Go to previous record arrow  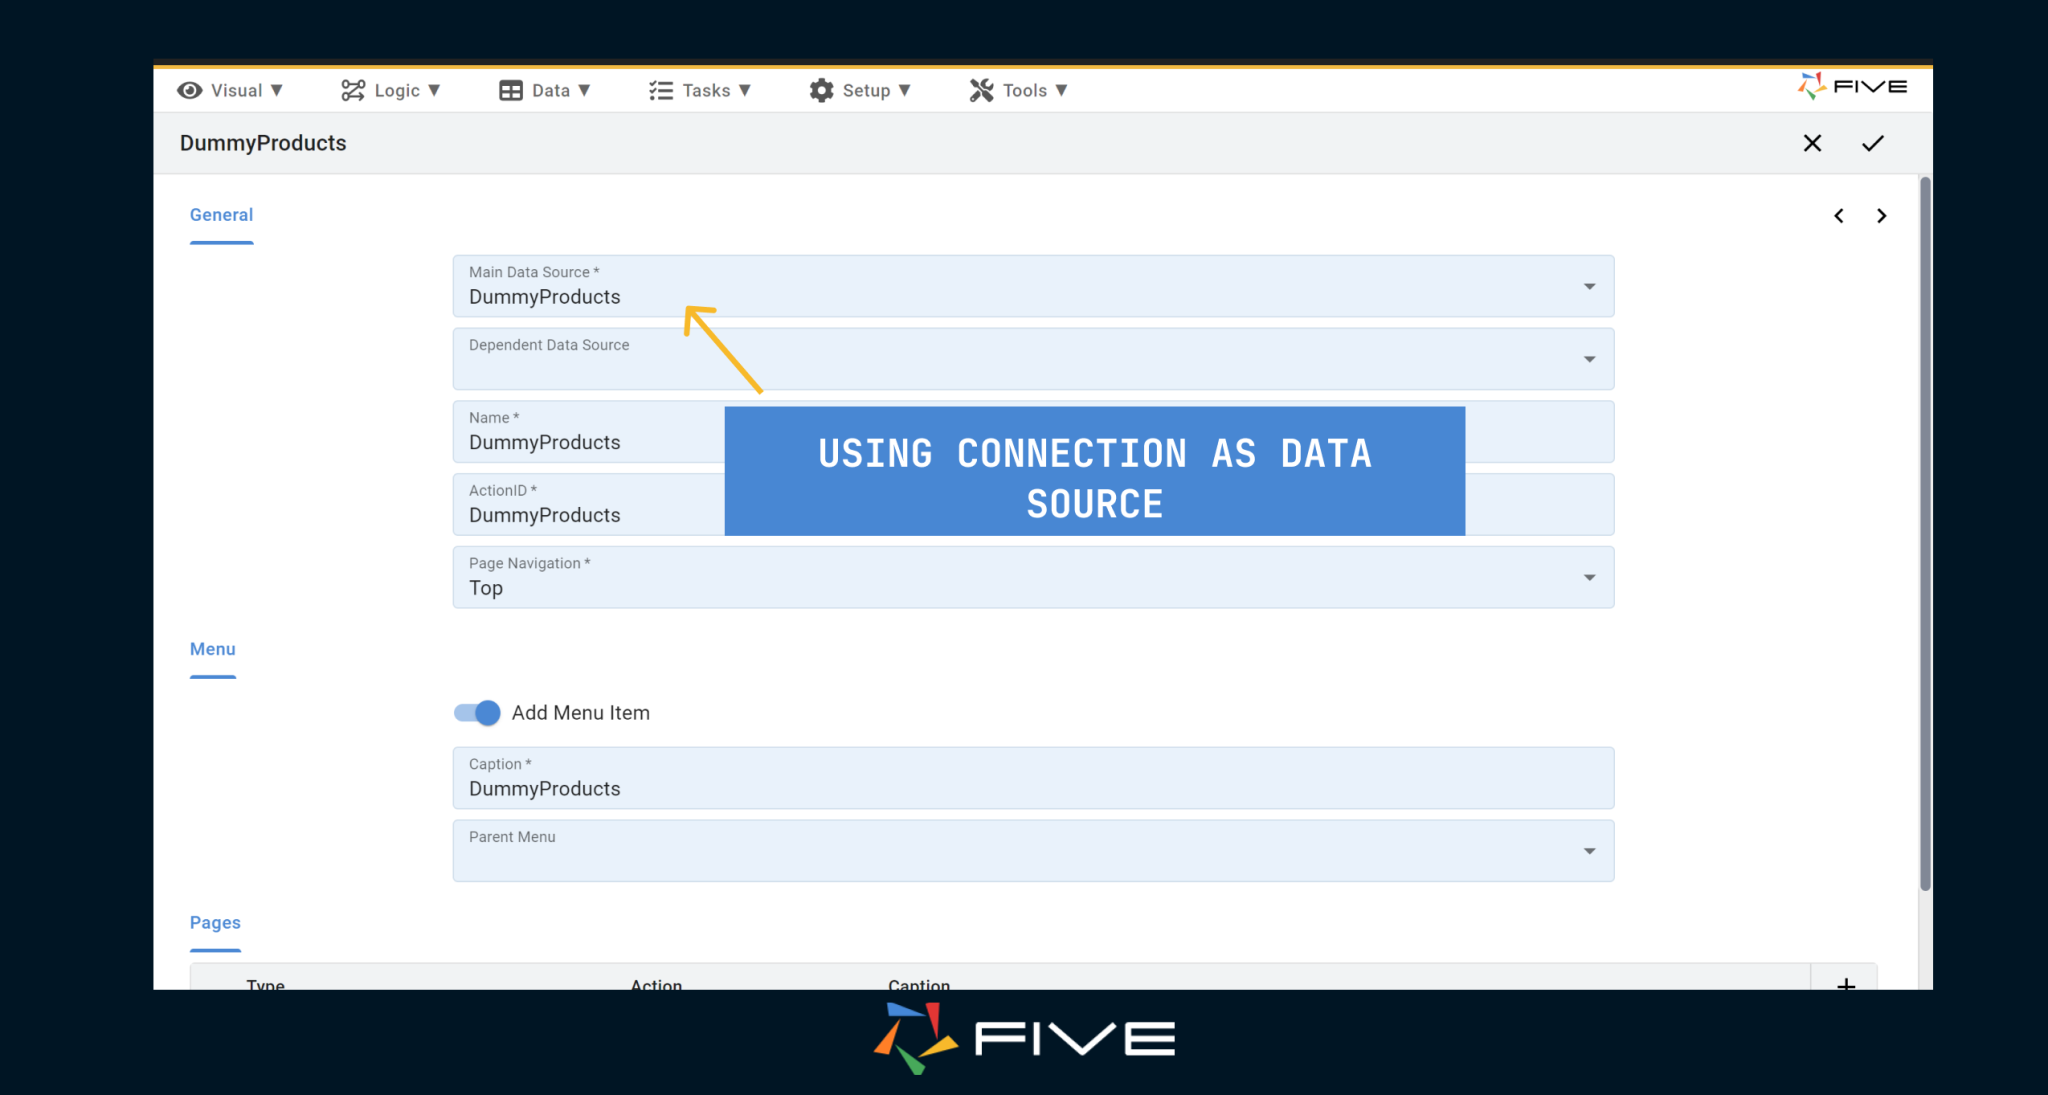(1838, 216)
